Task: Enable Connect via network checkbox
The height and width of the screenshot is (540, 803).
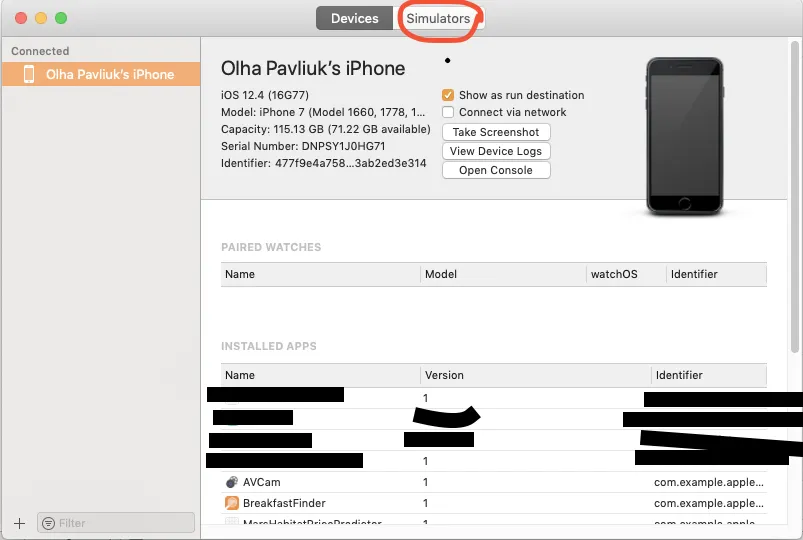Action: 448,112
